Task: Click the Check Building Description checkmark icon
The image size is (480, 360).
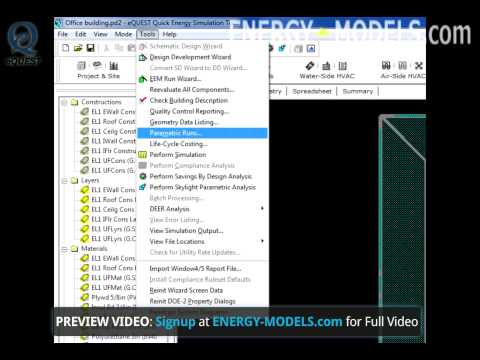Action: tap(143, 100)
